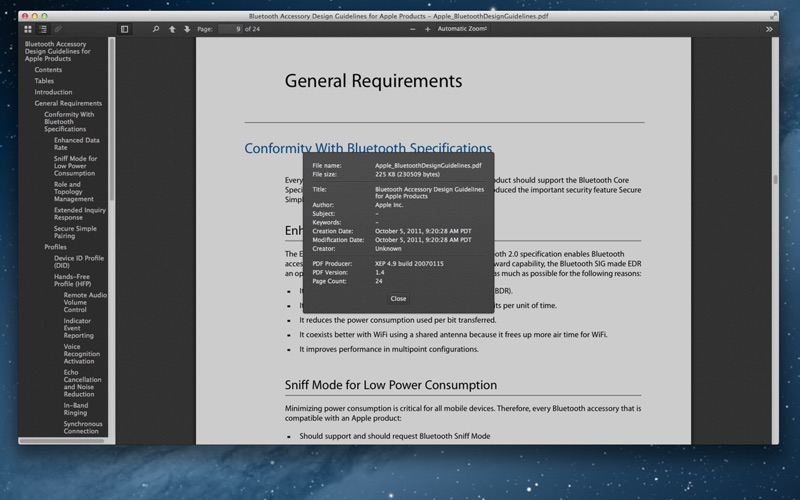Click the PDF Version value 1.4

380,272
